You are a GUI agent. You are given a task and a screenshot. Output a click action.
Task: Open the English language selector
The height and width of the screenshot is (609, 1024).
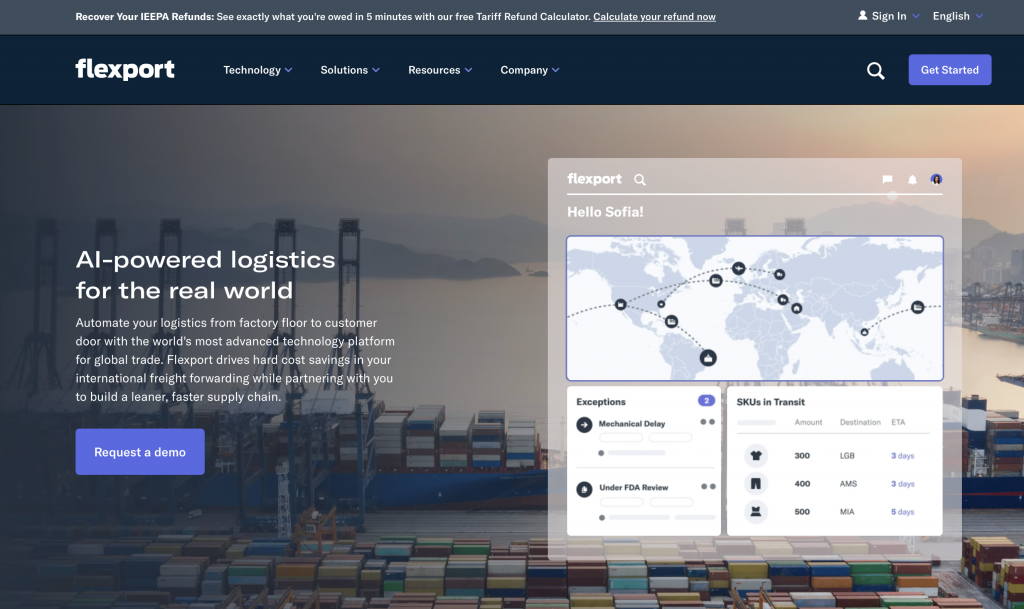pyautogui.click(x=957, y=16)
